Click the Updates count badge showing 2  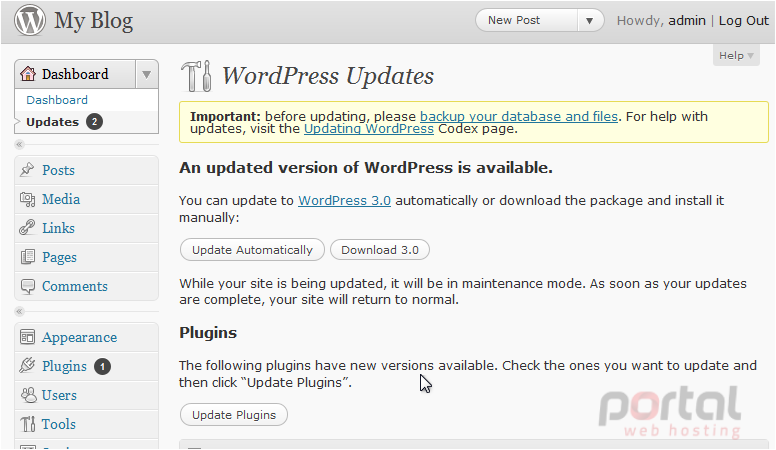coord(95,121)
